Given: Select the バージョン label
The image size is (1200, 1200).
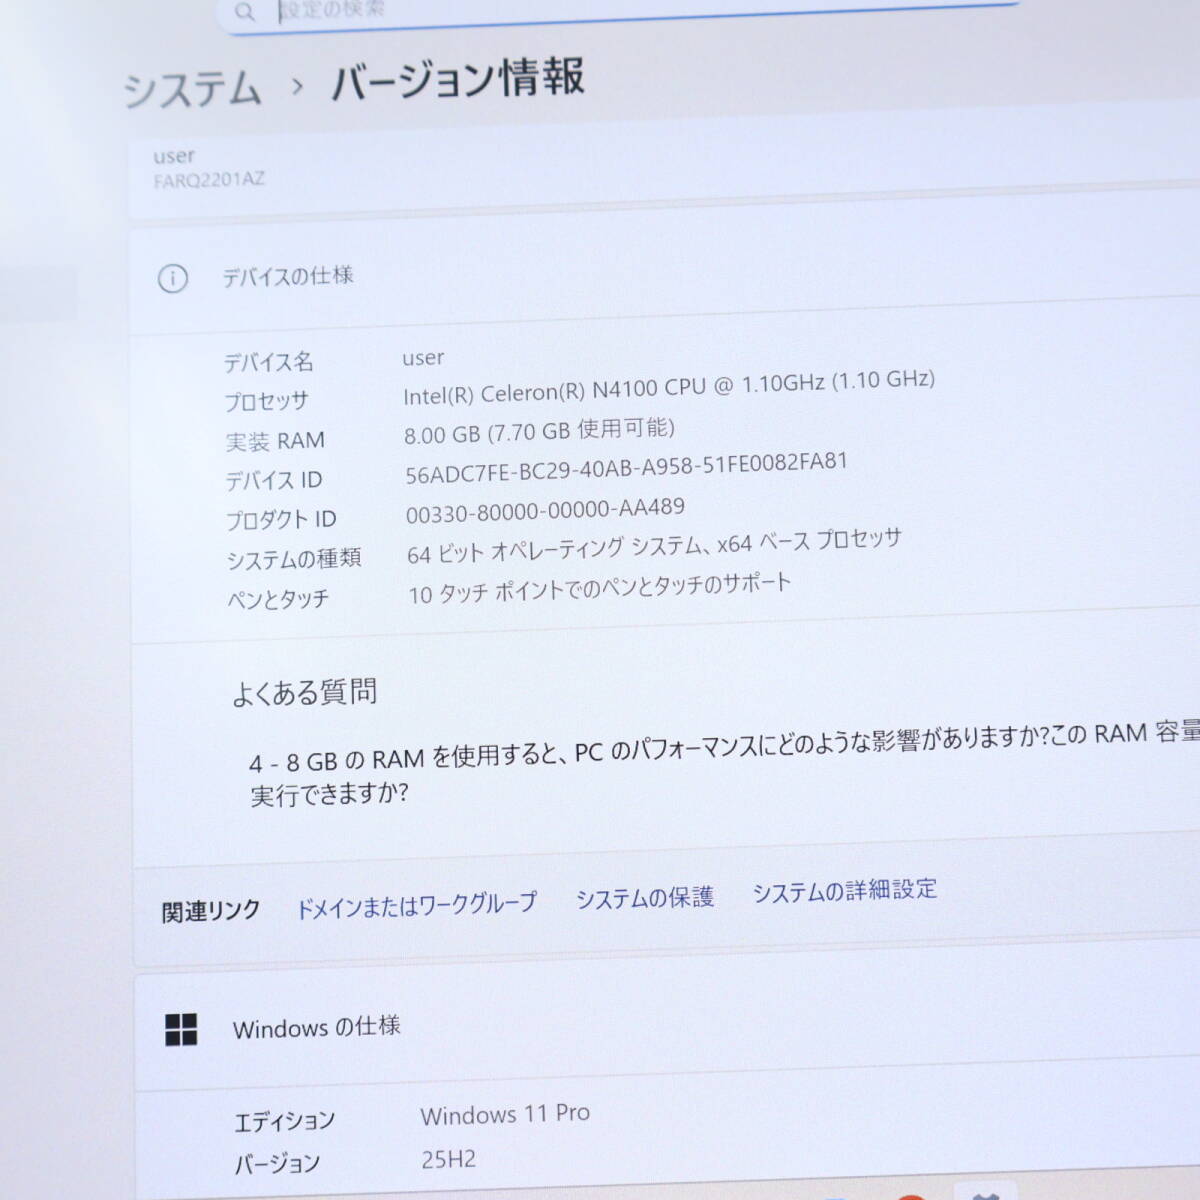Looking at the screenshot, I should [277, 1164].
